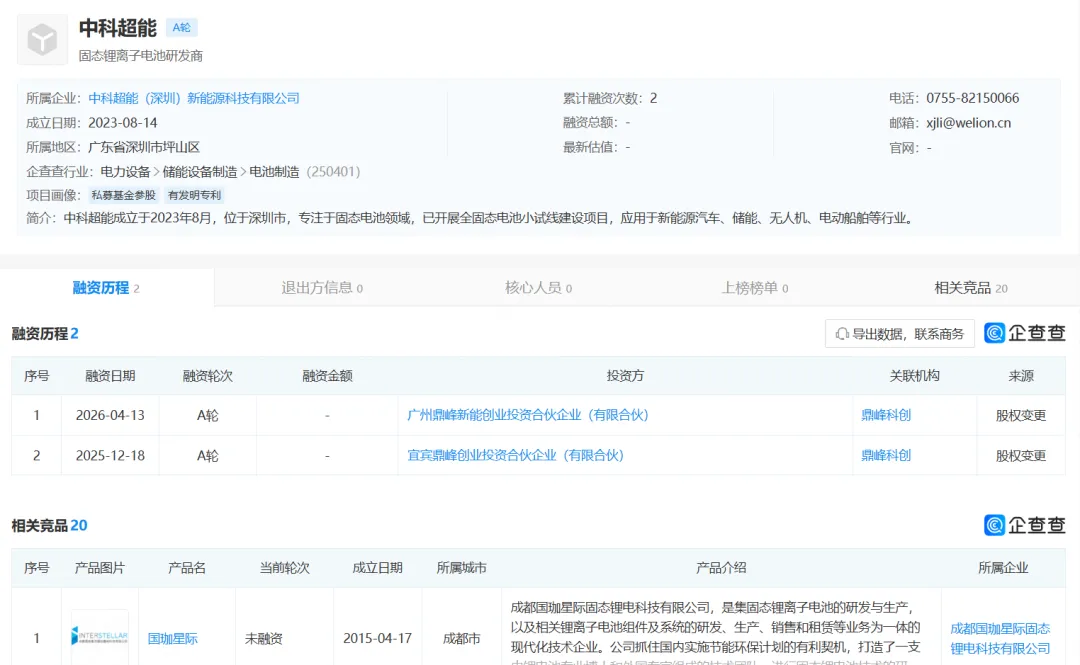Viewport: 1080px width, 665px height.
Task: Click the 2015-04-17 date cell
Action: (x=377, y=638)
